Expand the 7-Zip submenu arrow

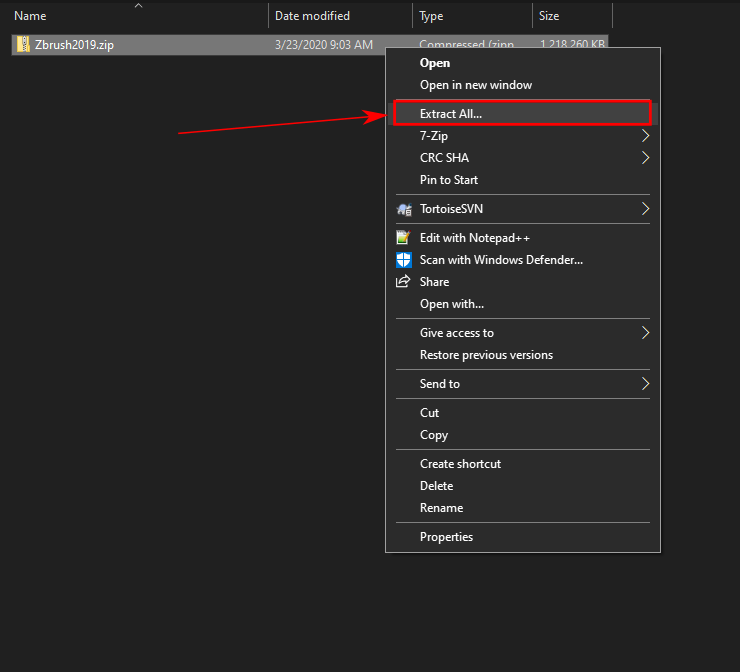(645, 136)
